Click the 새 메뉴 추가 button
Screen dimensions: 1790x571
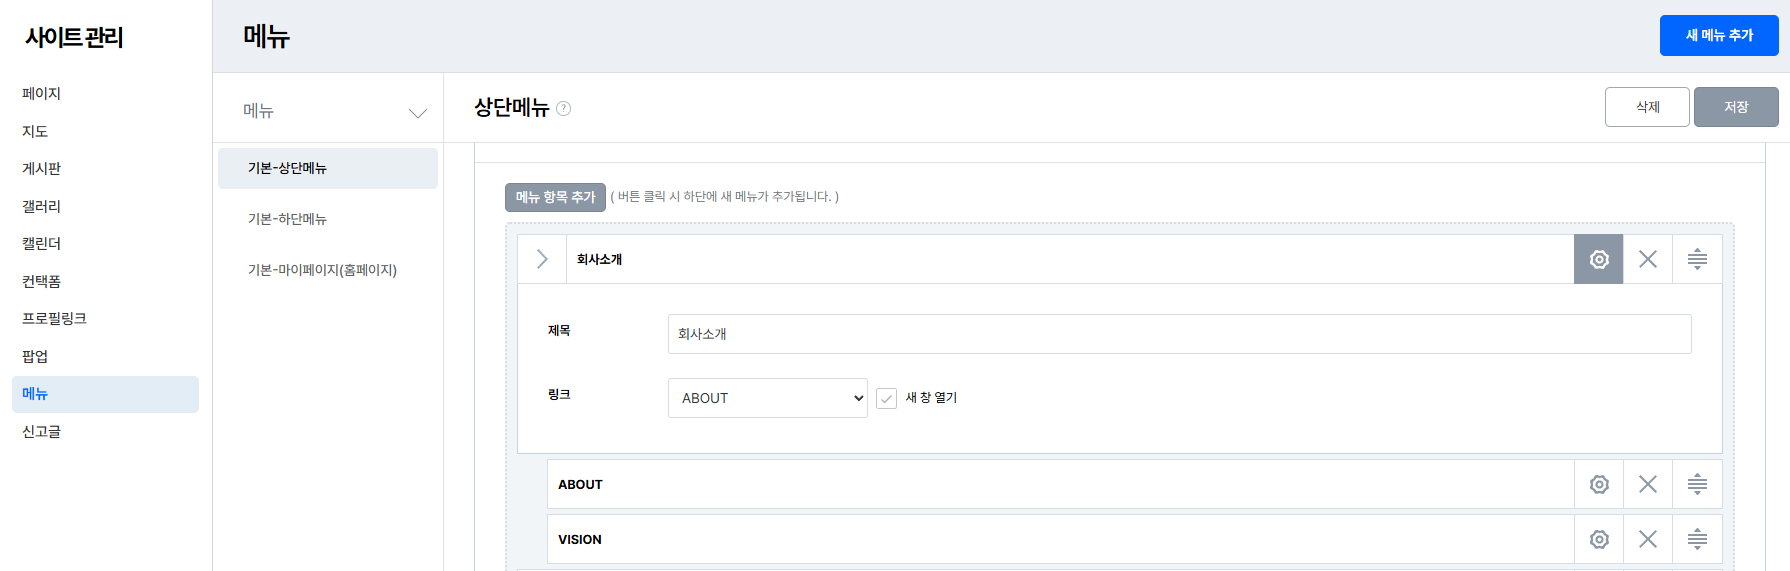[x=1718, y=35]
